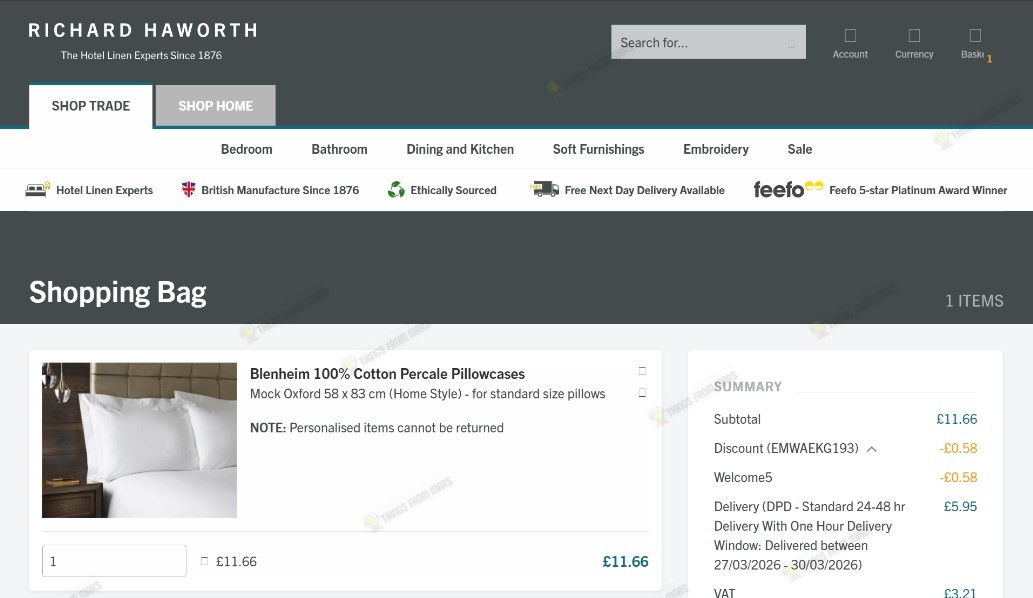Image resolution: width=1033 pixels, height=598 pixels.
Task: Open the Dining and Kitchen menu
Action: [x=460, y=150]
